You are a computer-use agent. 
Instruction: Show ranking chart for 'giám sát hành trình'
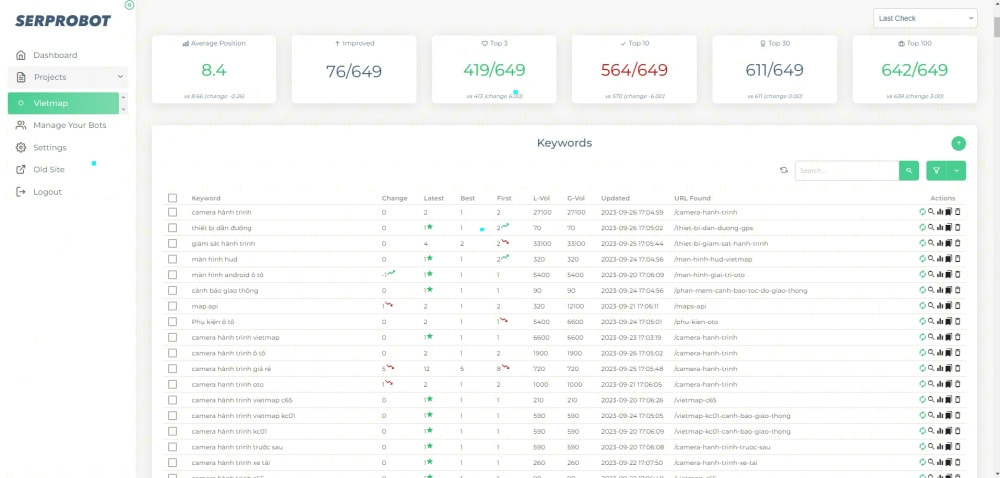pyautogui.click(x=940, y=243)
